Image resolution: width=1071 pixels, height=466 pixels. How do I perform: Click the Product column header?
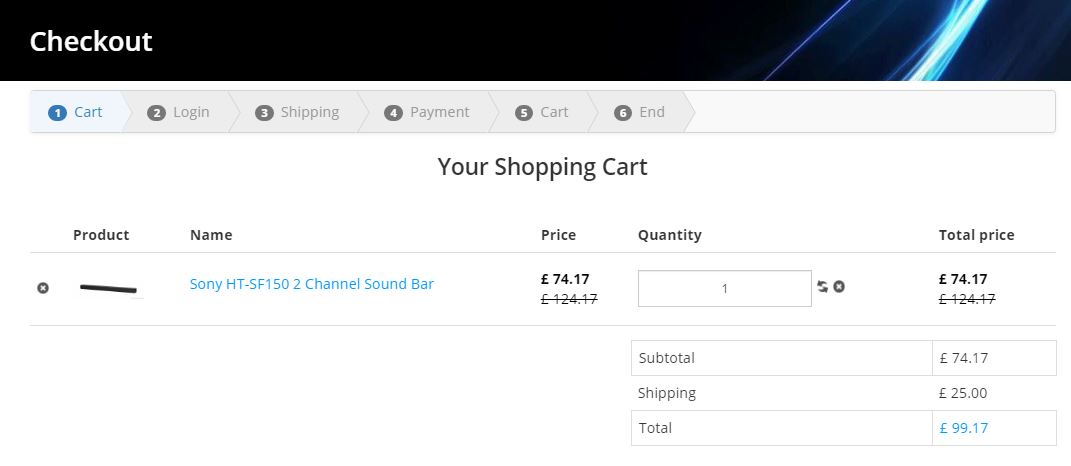pos(101,235)
